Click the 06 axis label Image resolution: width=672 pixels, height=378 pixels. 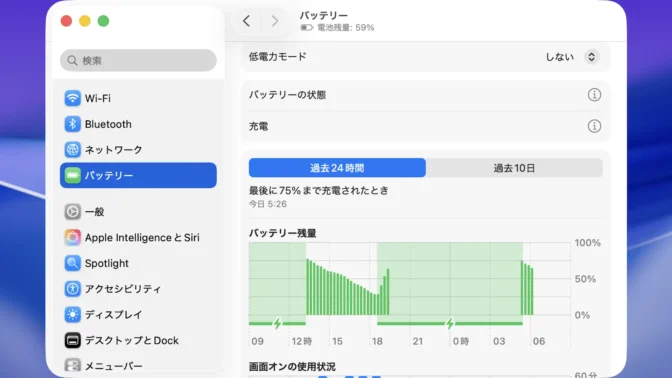click(539, 341)
